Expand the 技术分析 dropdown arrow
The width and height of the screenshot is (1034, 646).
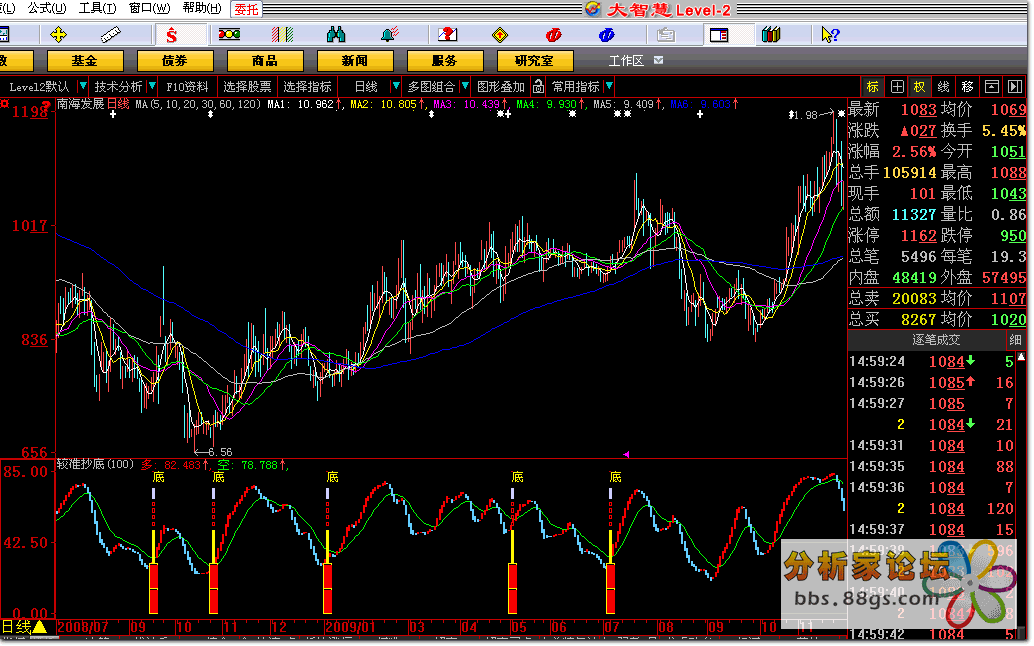click(x=152, y=86)
